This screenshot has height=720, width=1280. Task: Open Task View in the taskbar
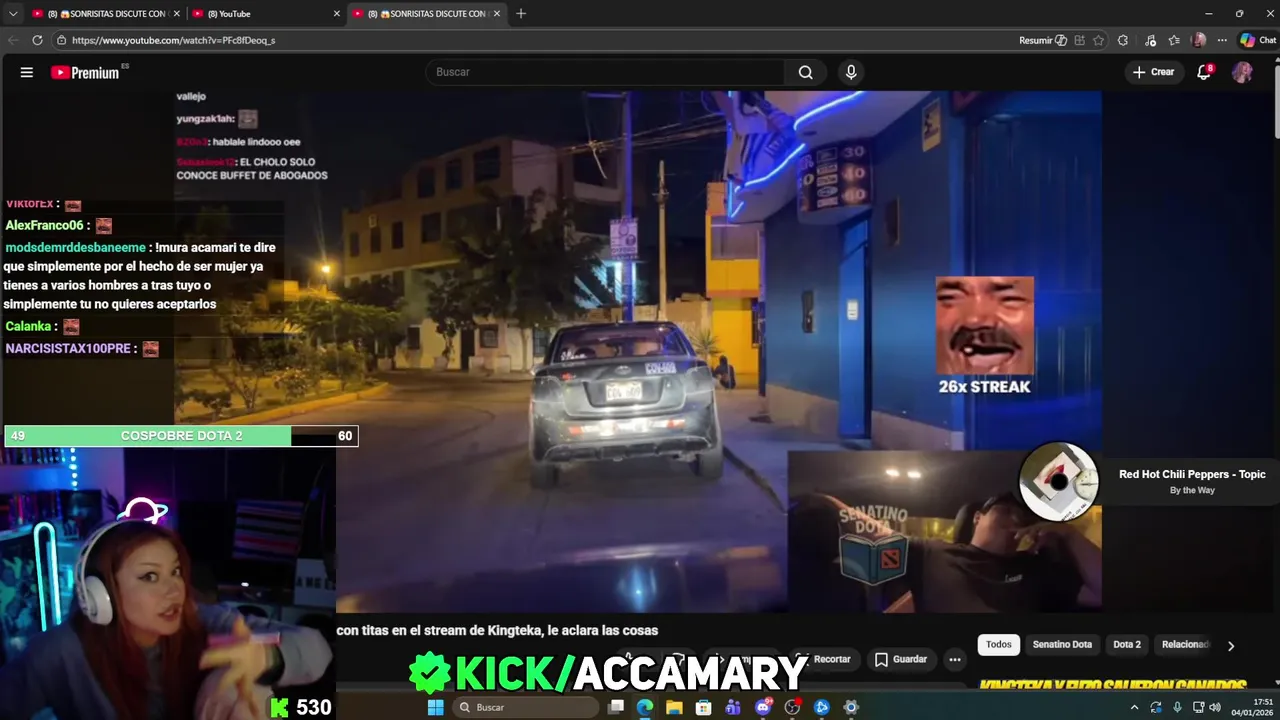pos(617,707)
